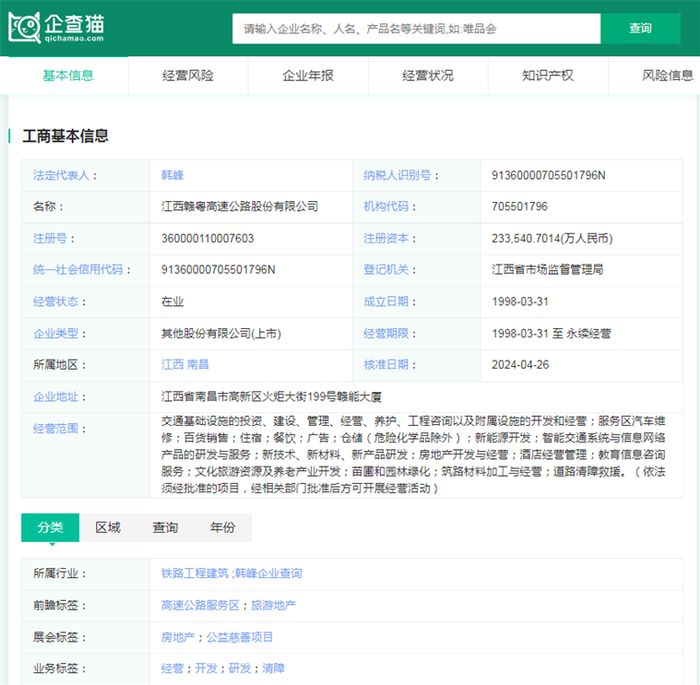Click the 清障 business tag link

tap(273, 668)
